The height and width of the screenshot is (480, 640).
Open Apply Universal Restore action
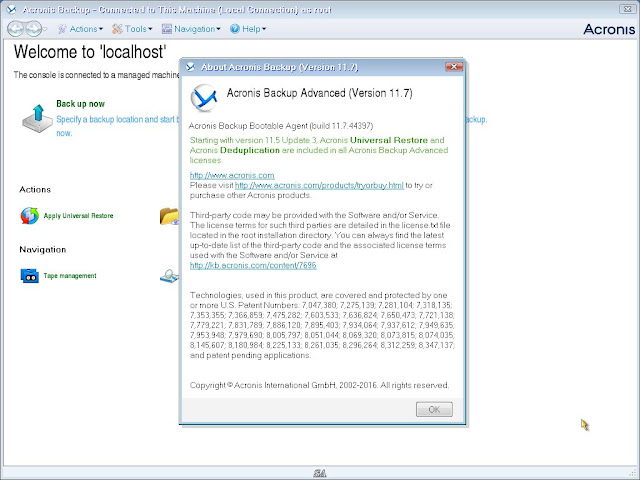[78, 216]
